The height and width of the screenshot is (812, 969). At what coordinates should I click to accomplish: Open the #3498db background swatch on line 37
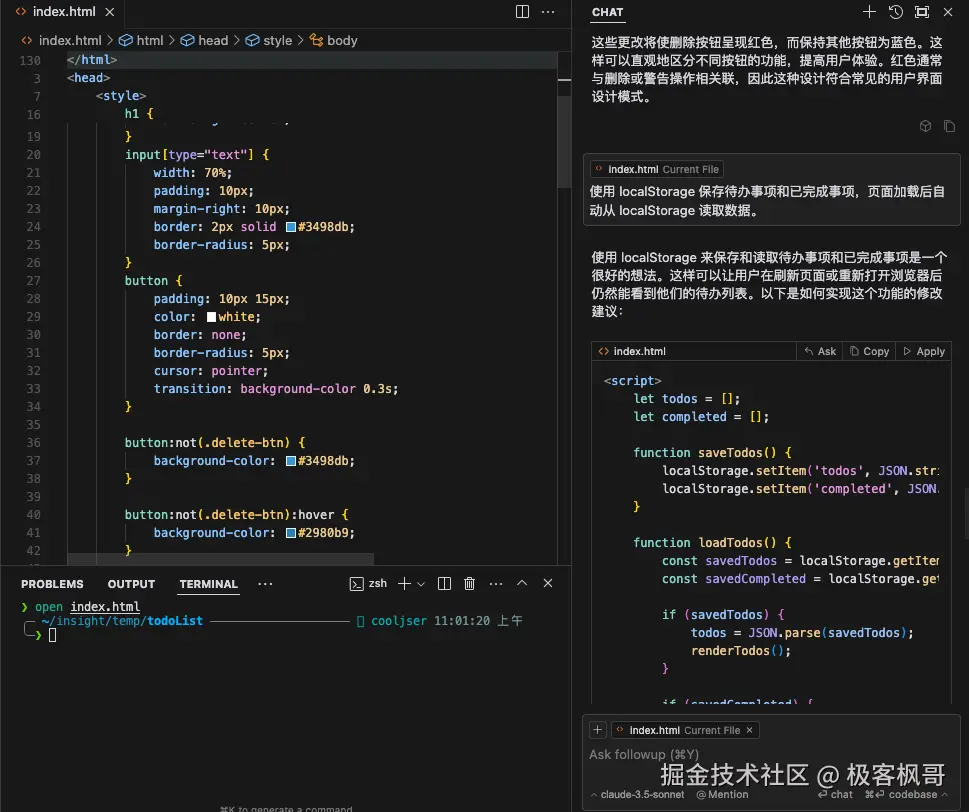click(290, 461)
